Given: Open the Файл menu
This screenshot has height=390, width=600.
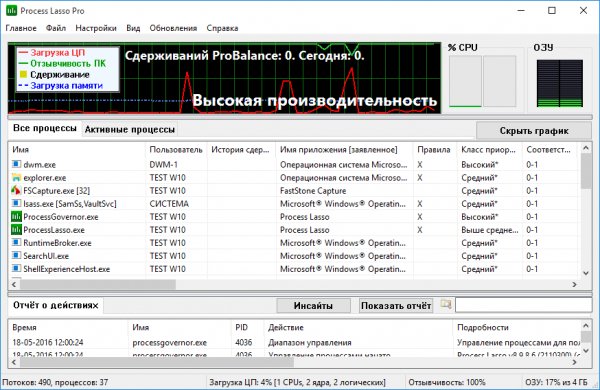Looking at the screenshot, I should 56,28.
